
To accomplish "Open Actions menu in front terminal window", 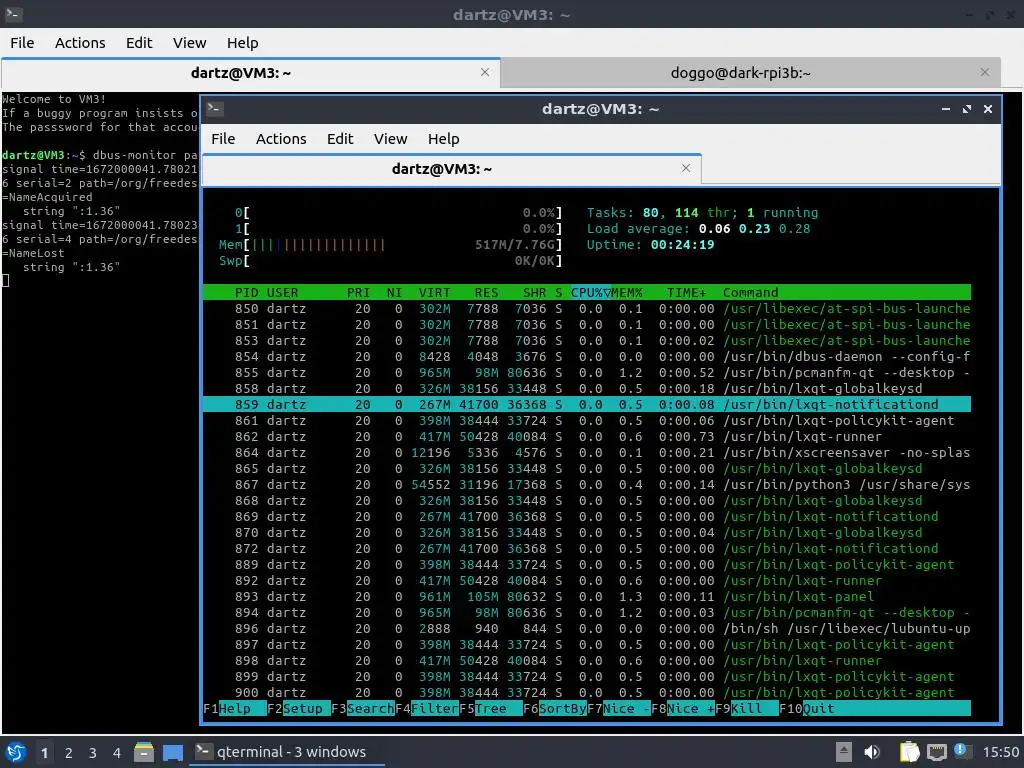I will 281,138.
